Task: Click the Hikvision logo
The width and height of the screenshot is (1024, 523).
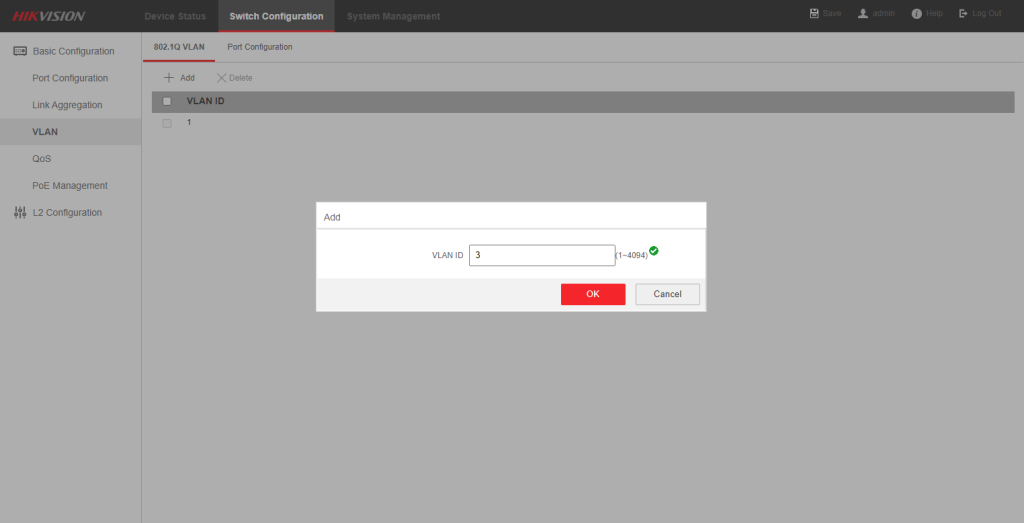Action: [x=48, y=16]
